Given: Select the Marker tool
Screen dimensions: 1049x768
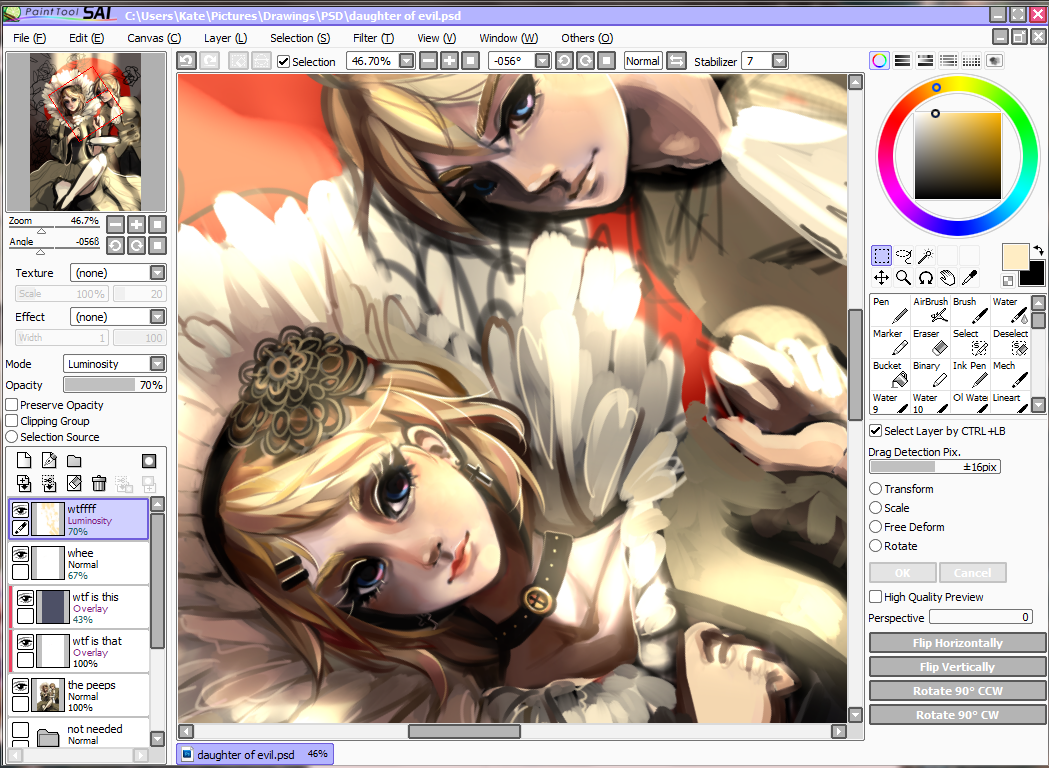Looking at the screenshot, I should click(890, 342).
